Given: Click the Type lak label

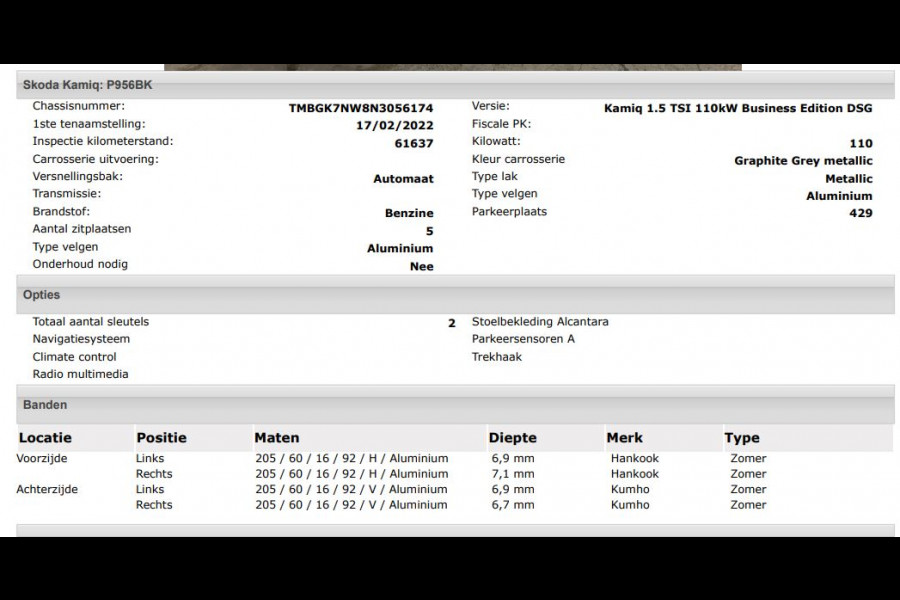Looking at the screenshot, I should tap(494, 176).
